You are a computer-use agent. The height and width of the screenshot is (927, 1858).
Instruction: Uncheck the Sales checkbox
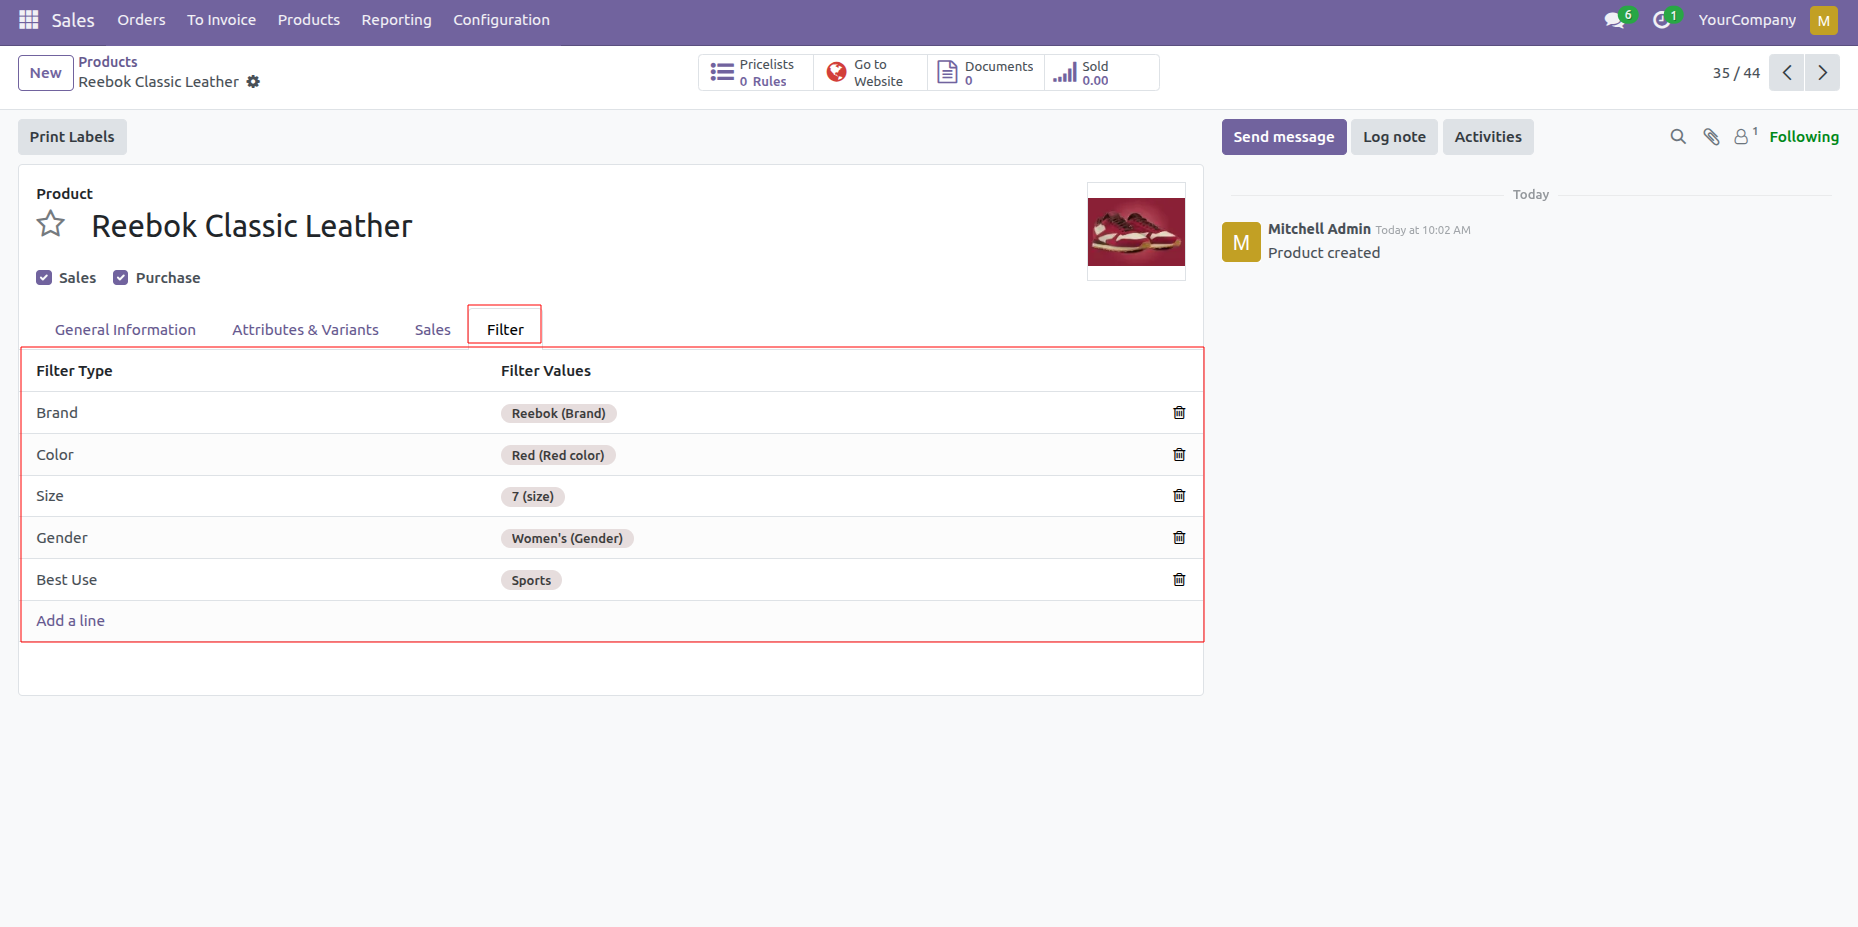pyautogui.click(x=44, y=278)
